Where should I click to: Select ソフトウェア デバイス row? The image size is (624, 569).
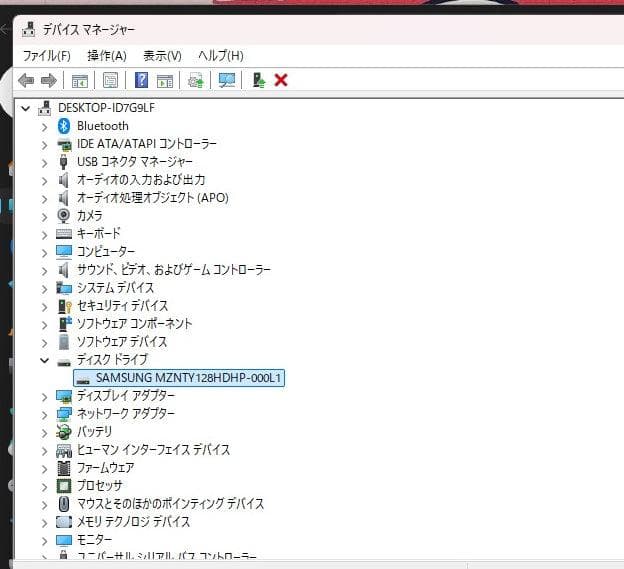(122, 342)
